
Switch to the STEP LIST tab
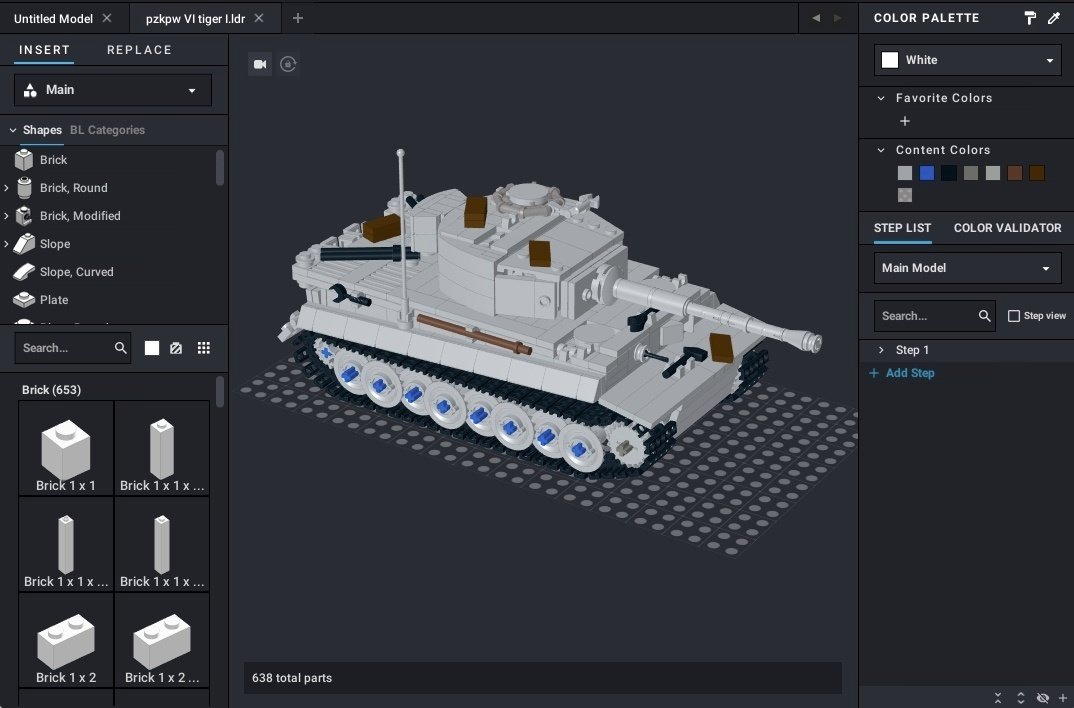(902, 228)
